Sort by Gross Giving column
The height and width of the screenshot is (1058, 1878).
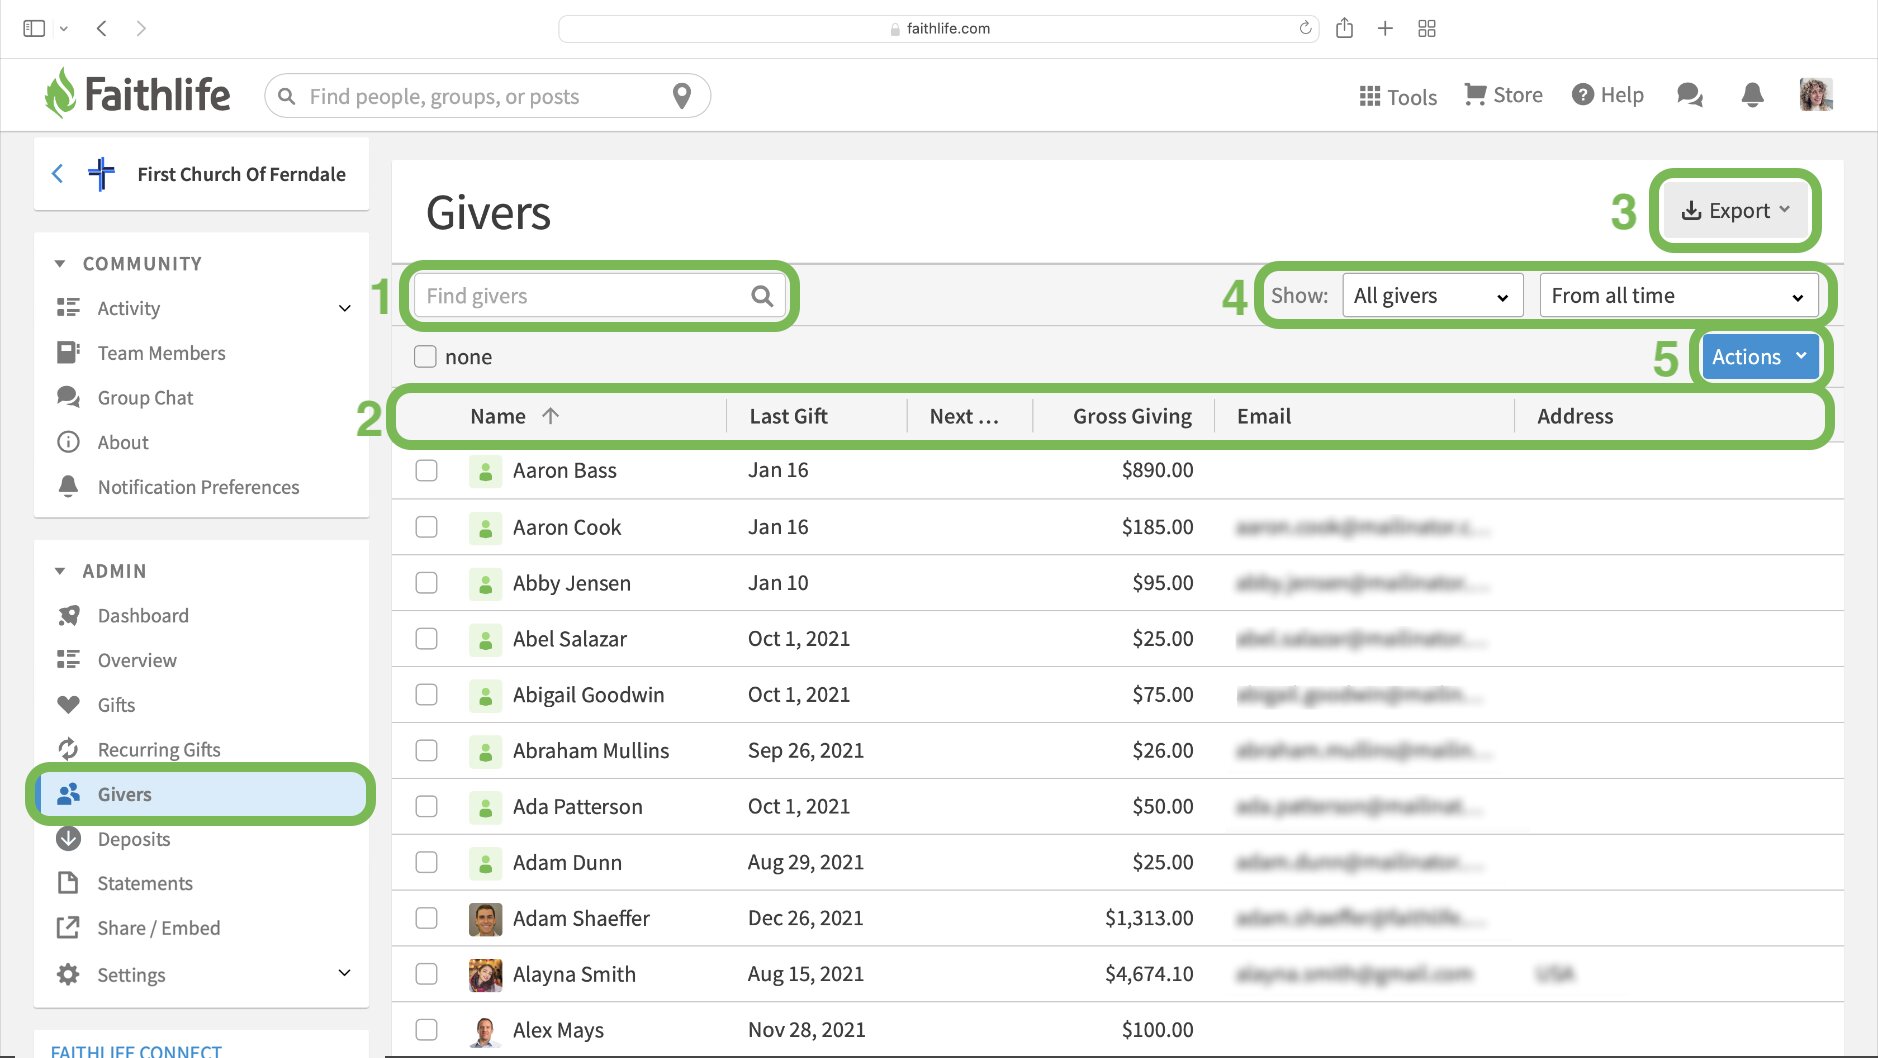[x=1132, y=416]
